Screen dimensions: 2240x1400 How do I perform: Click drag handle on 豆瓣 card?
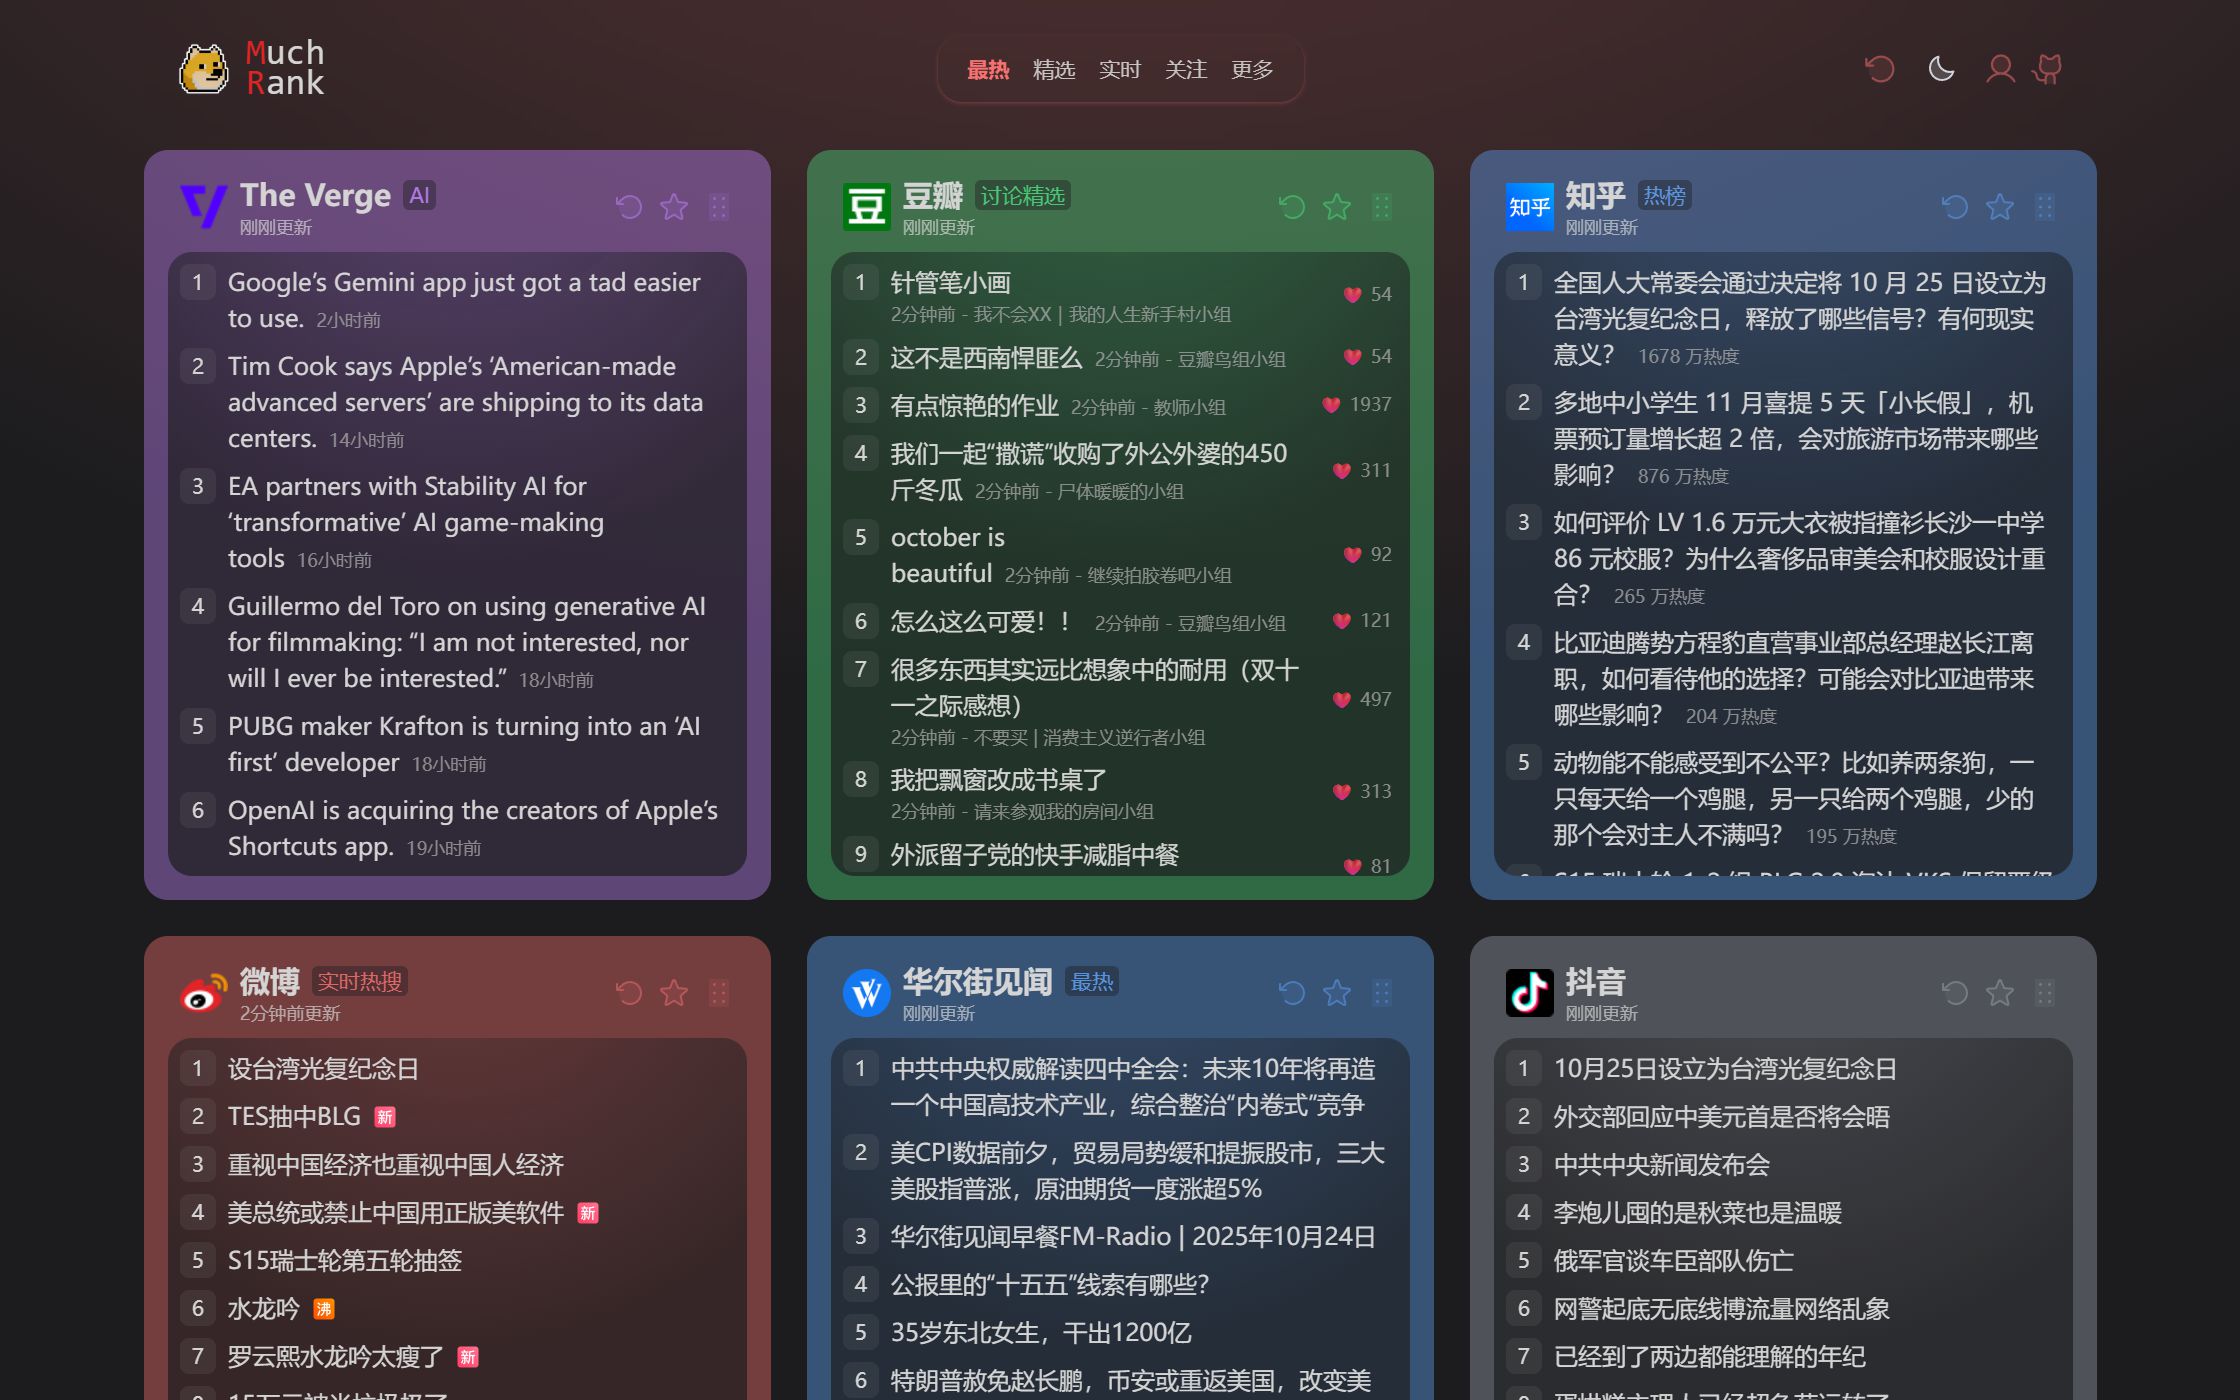click(1381, 207)
